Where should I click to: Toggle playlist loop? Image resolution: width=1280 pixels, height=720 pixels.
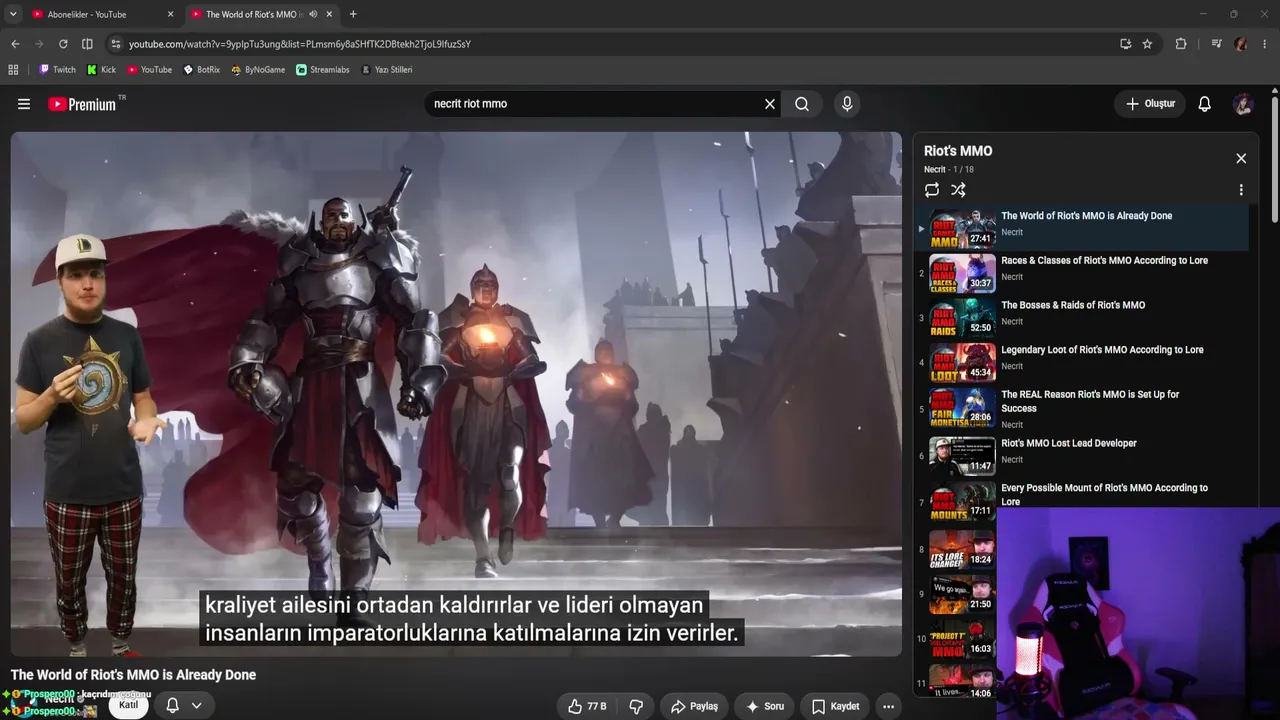click(932, 190)
